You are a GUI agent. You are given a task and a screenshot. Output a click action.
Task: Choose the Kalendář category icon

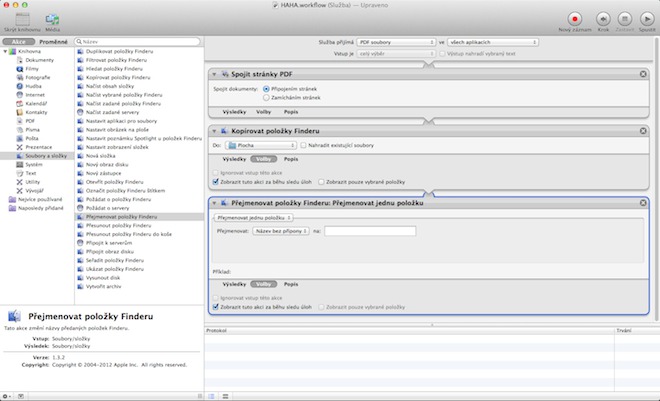tap(20, 105)
